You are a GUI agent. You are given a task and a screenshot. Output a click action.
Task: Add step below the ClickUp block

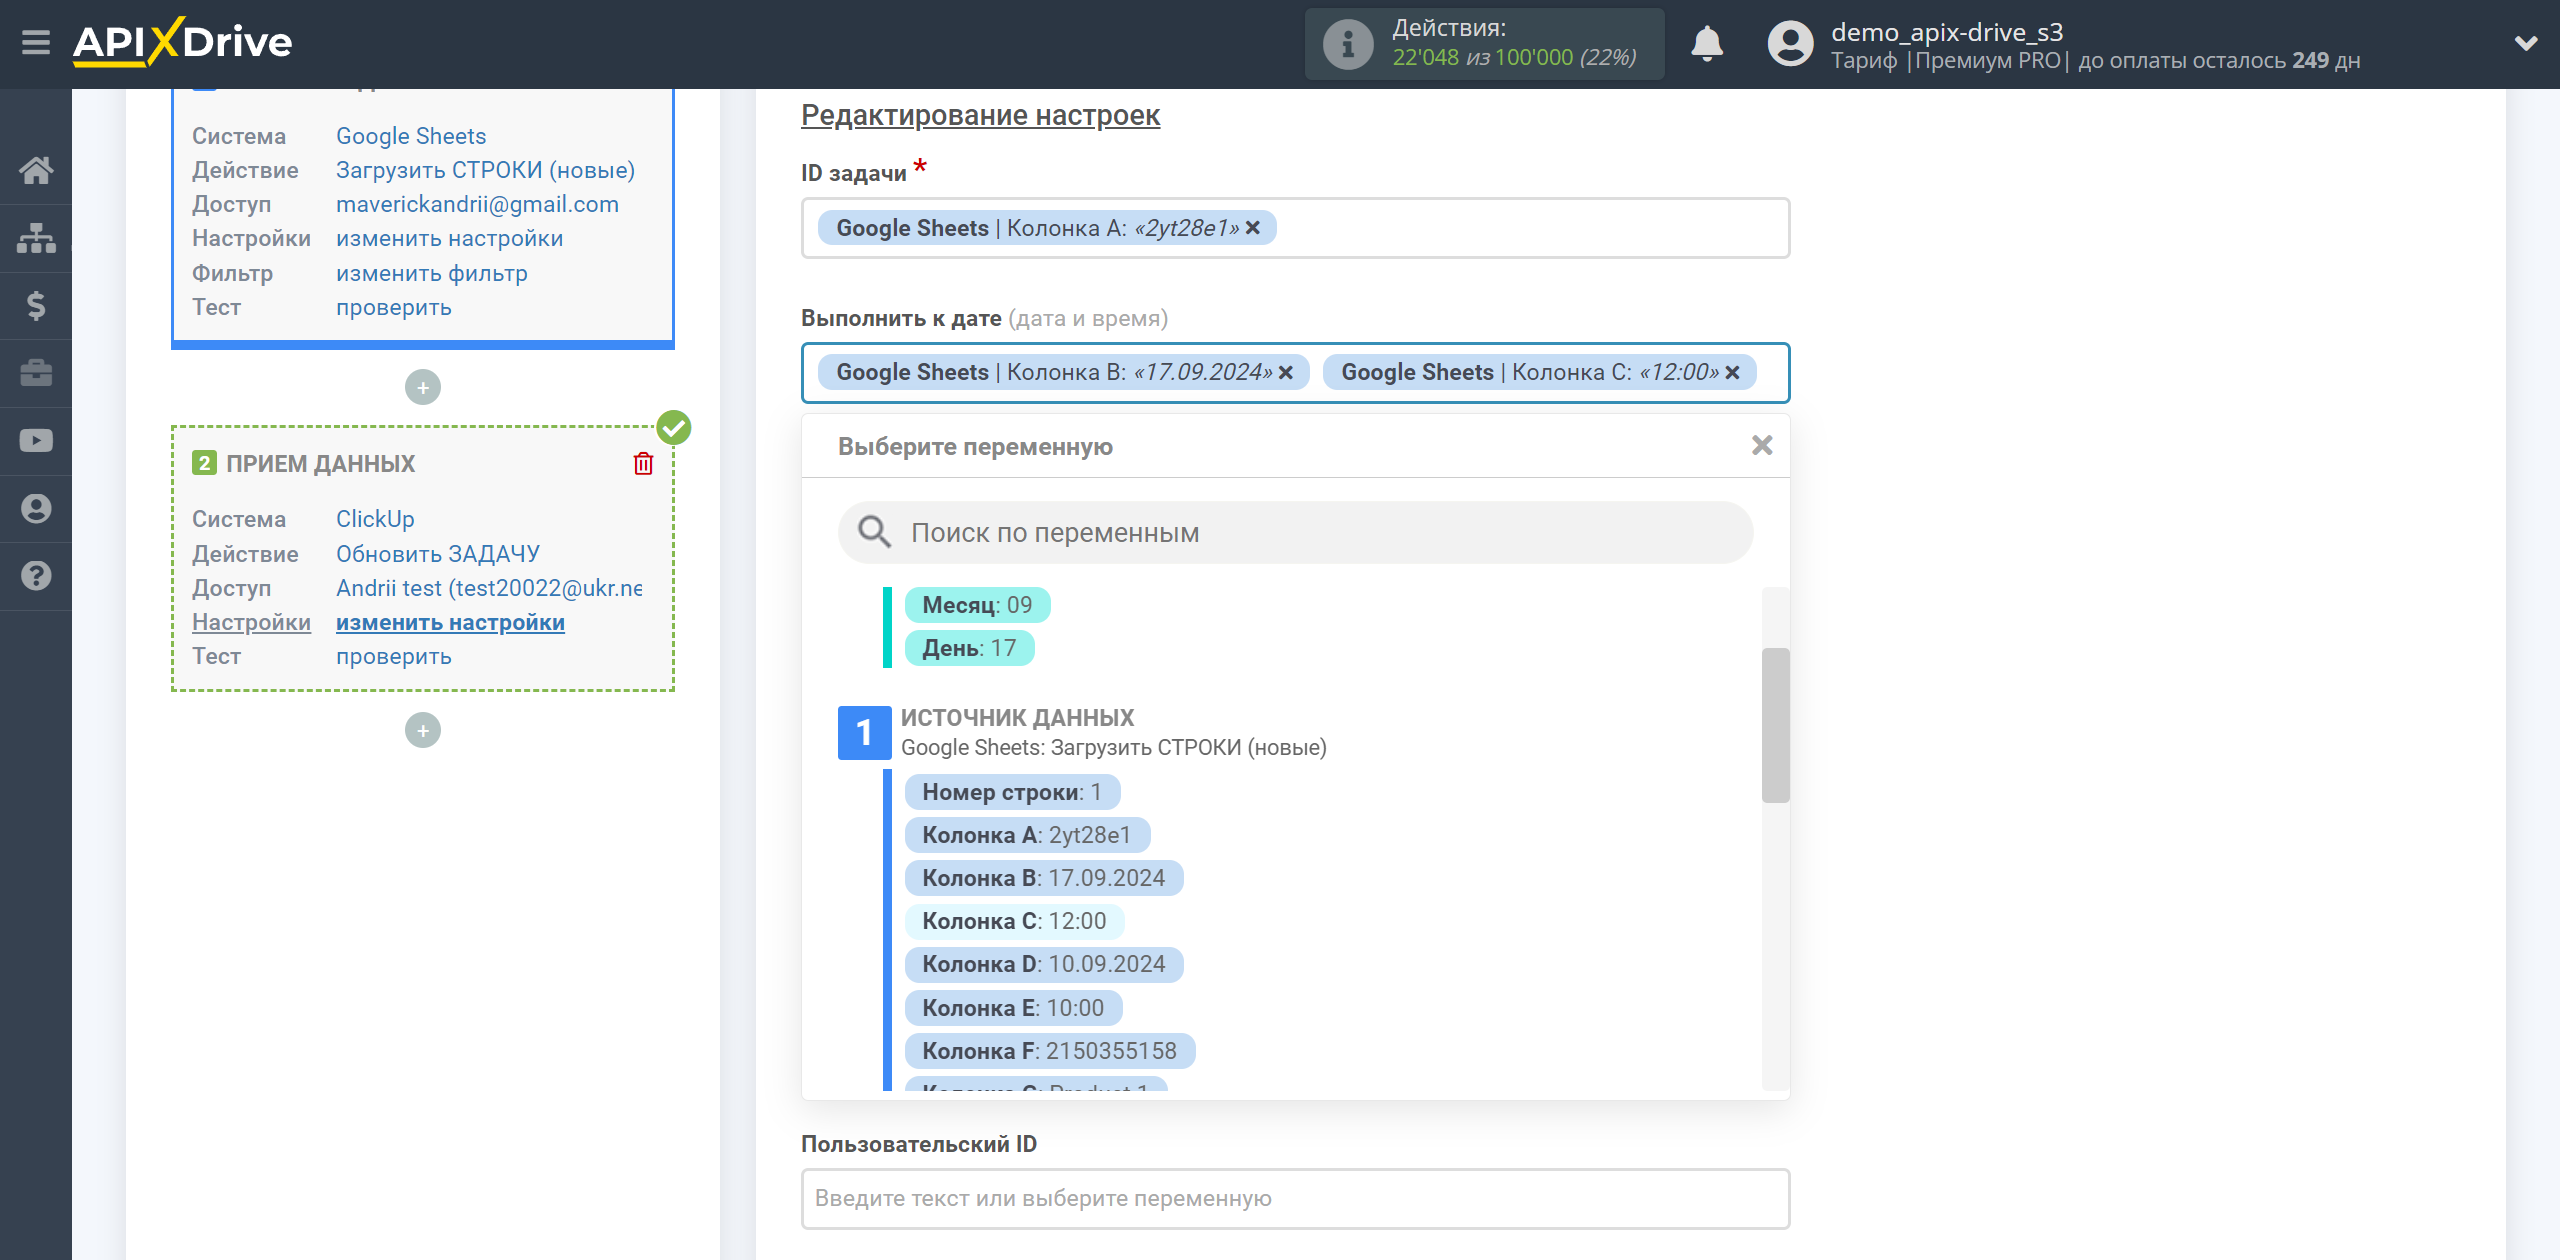click(423, 731)
